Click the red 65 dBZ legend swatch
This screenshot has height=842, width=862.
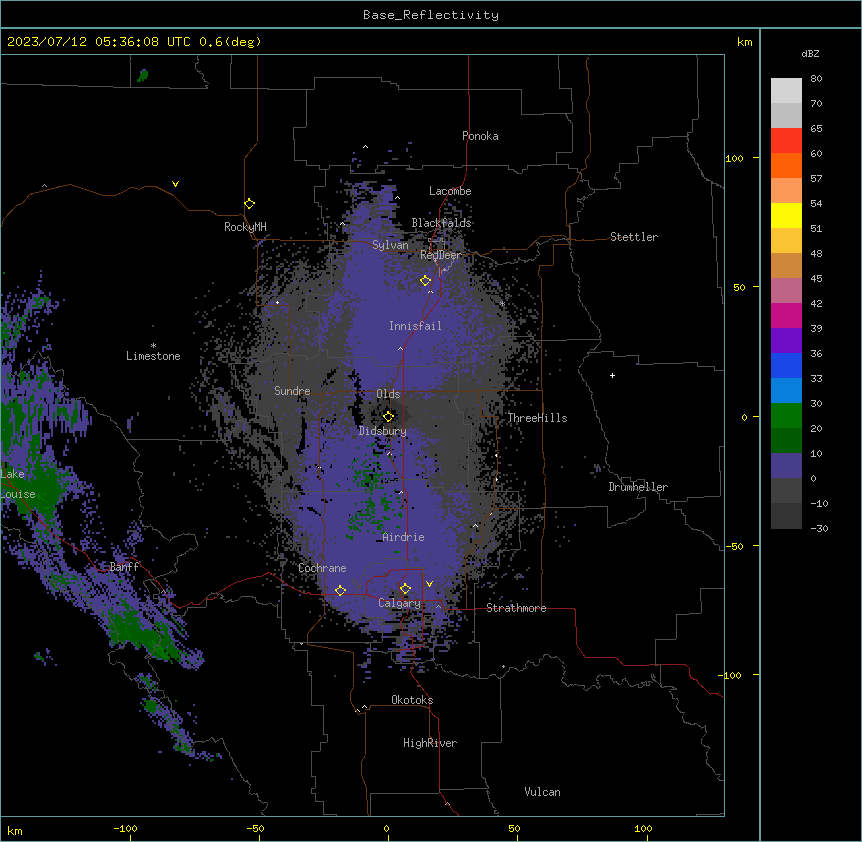pos(786,140)
